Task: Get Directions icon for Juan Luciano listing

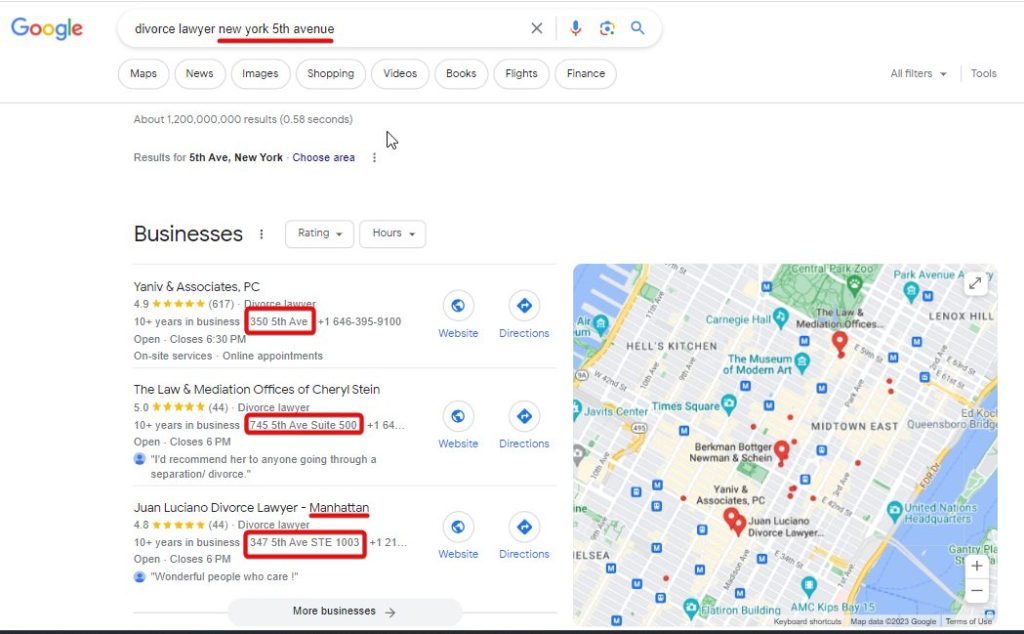Action: click(x=524, y=527)
